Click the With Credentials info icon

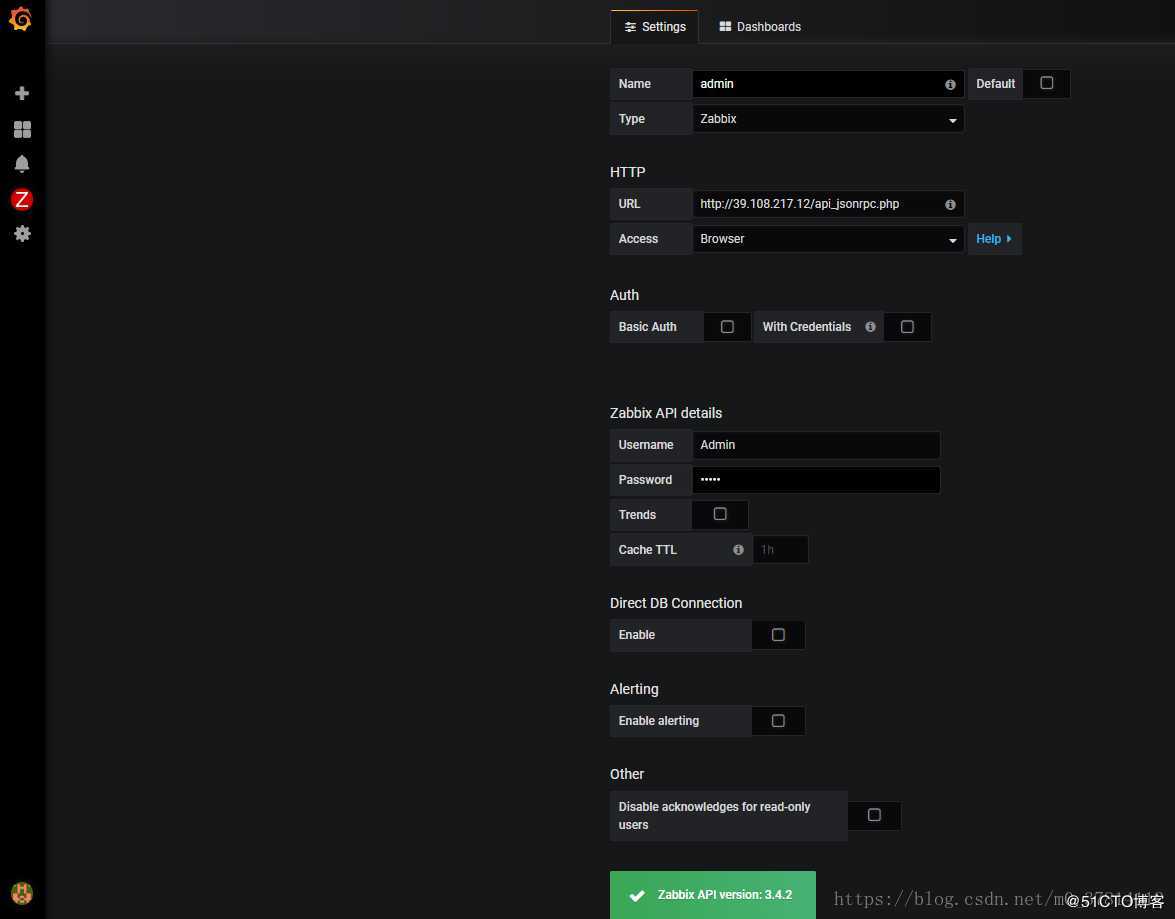[x=870, y=327]
